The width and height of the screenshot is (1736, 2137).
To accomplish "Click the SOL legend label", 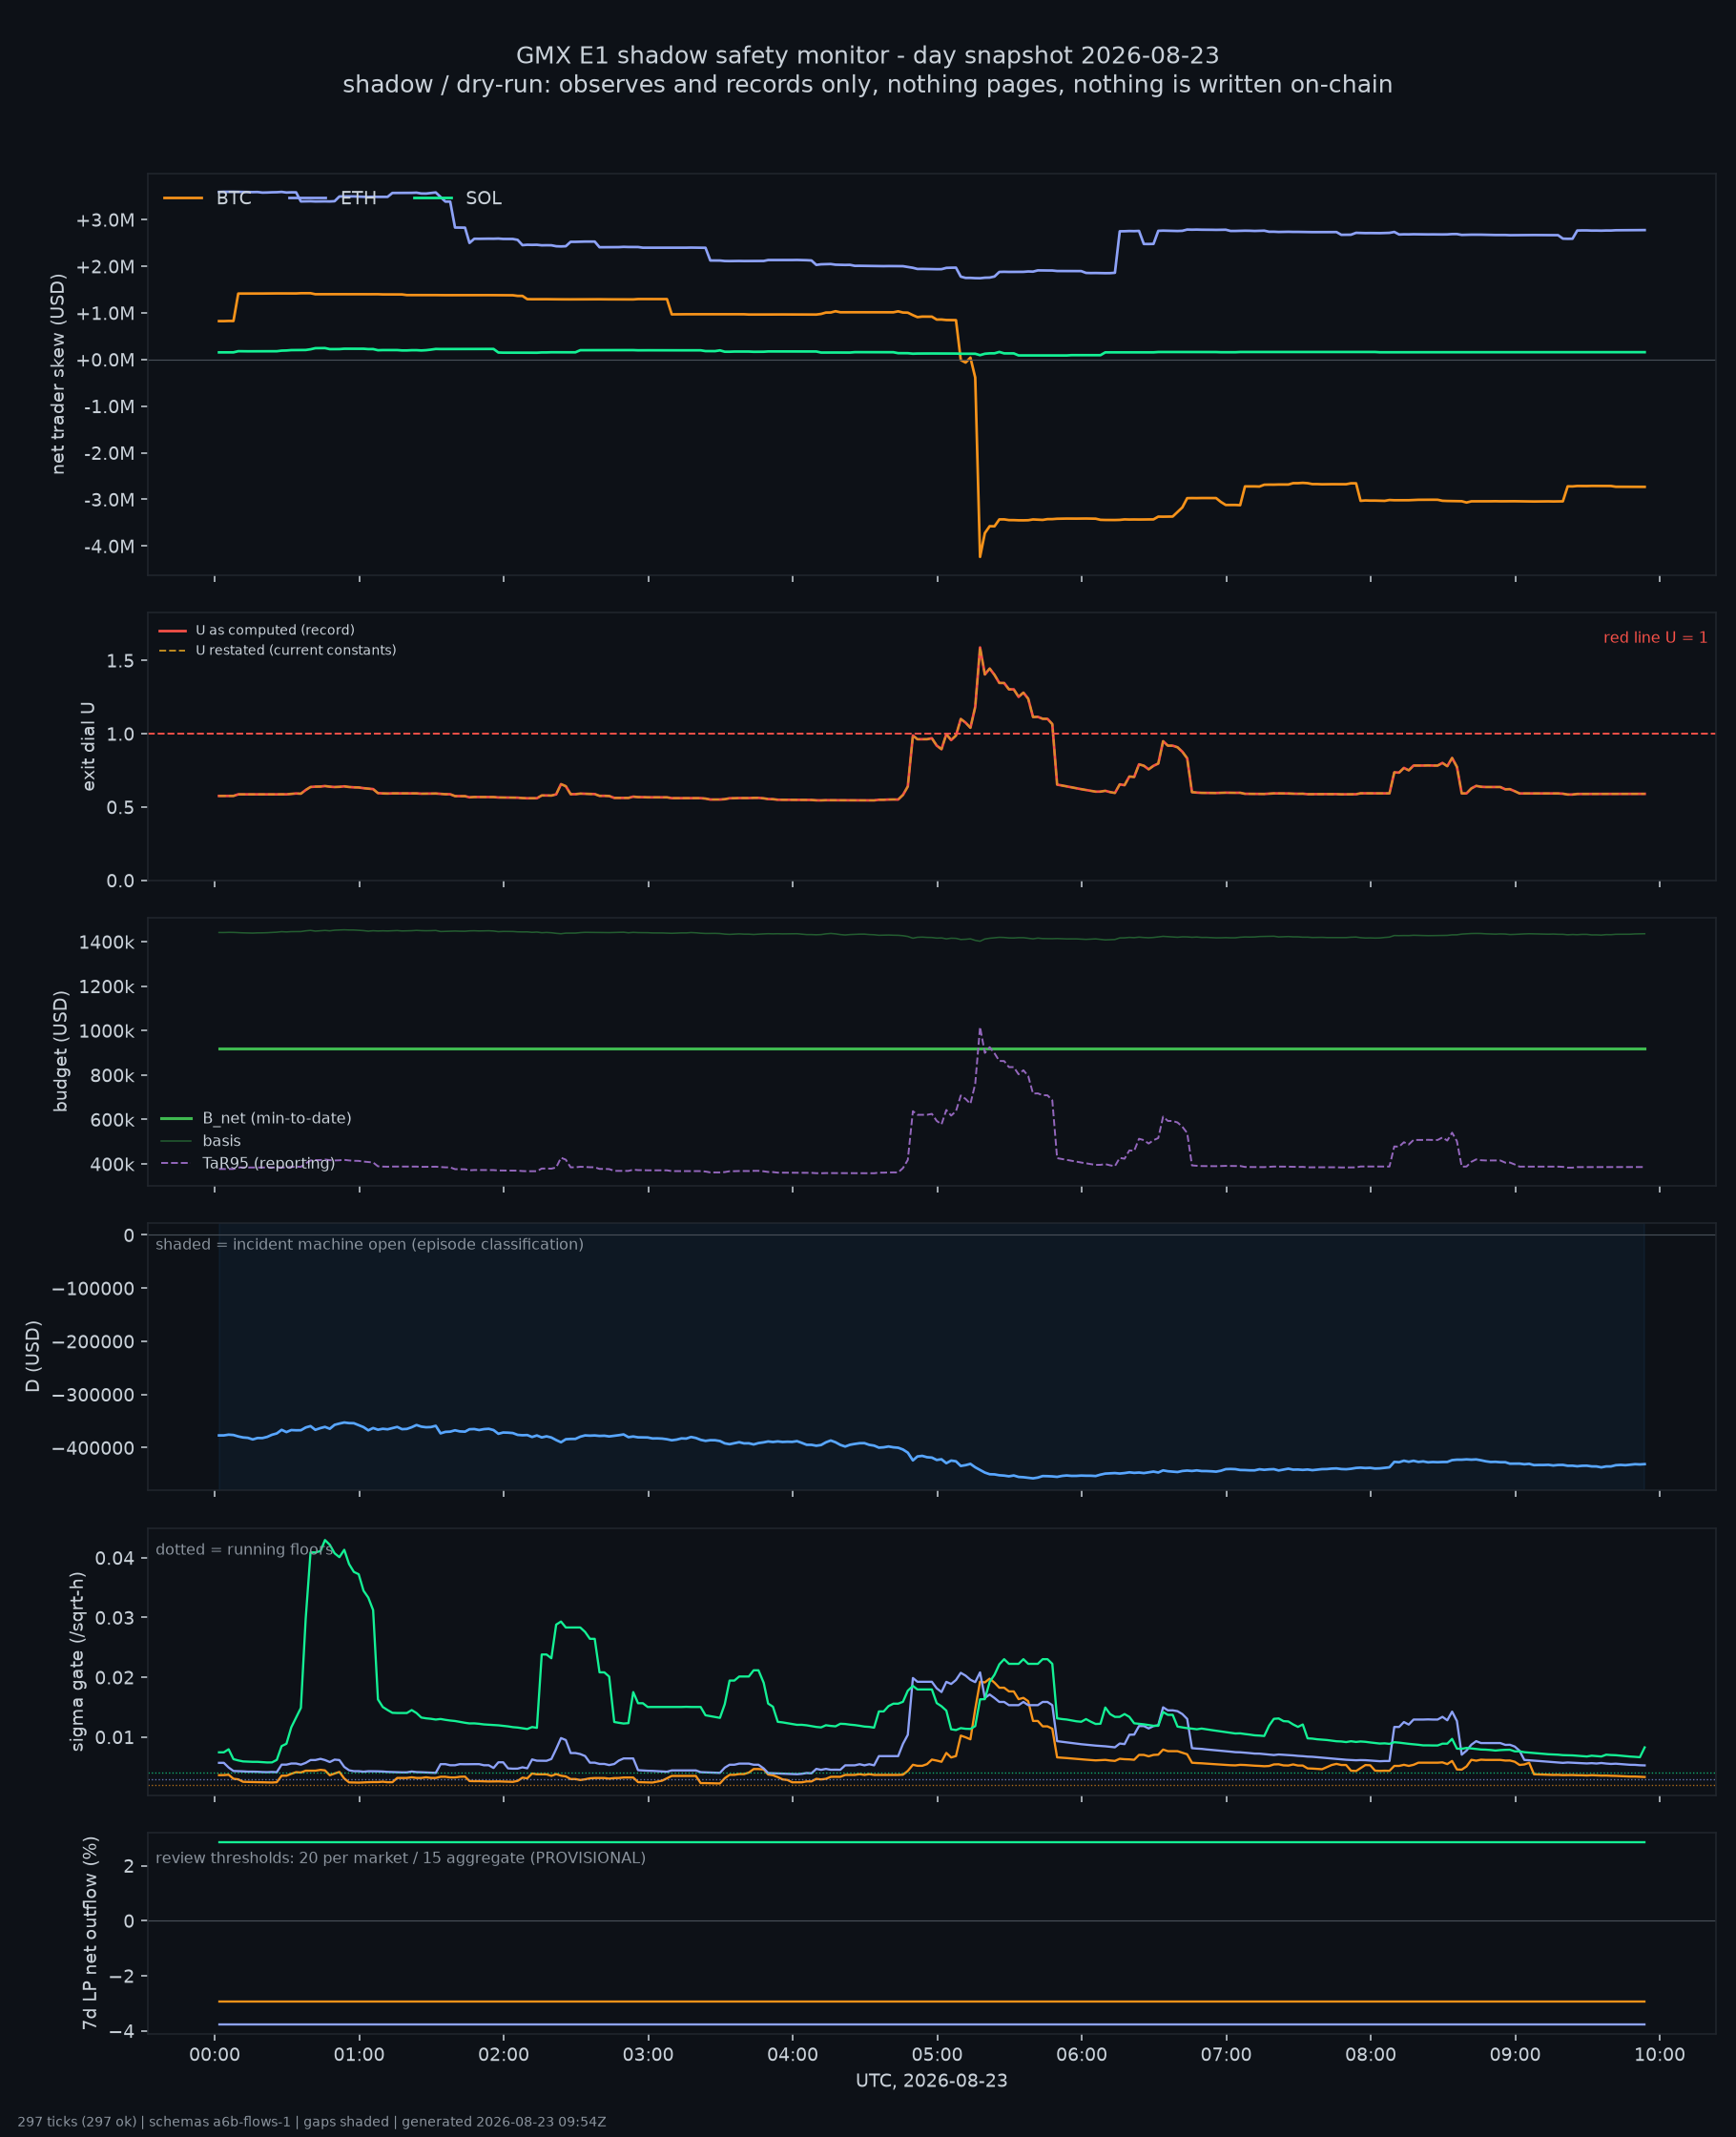I will click(483, 198).
